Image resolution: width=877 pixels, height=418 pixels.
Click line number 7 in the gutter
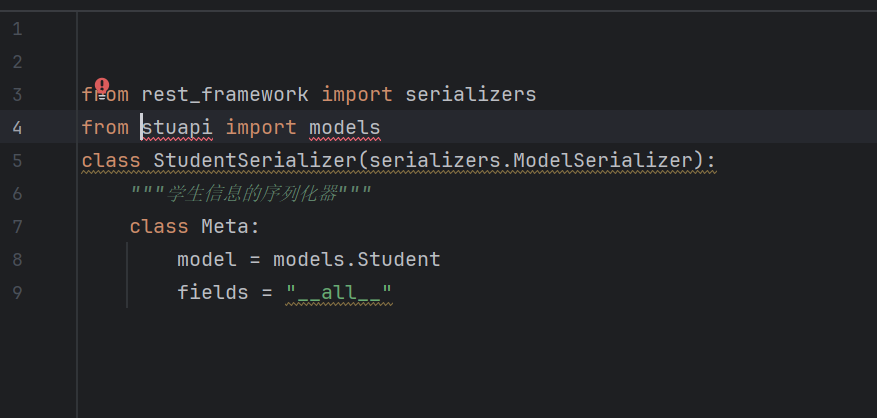click(x=17, y=227)
